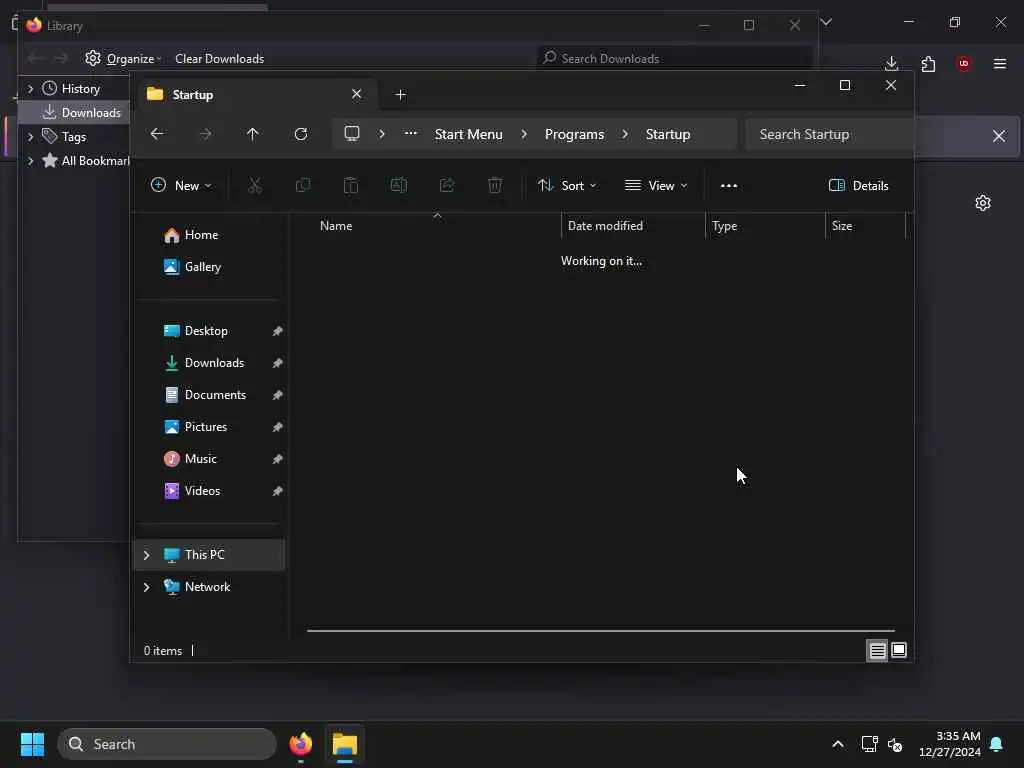Image resolution: width=1024 pixels, height=768 pixels.
Task: Click pin icon next to Music
Action: pyautogui.click(x=278, y=459)
